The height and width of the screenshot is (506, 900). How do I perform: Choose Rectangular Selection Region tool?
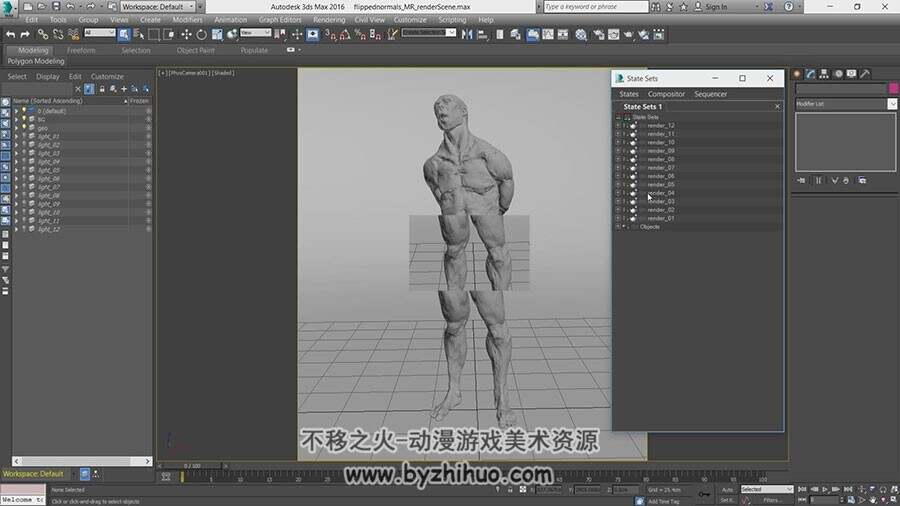(154, 34)
